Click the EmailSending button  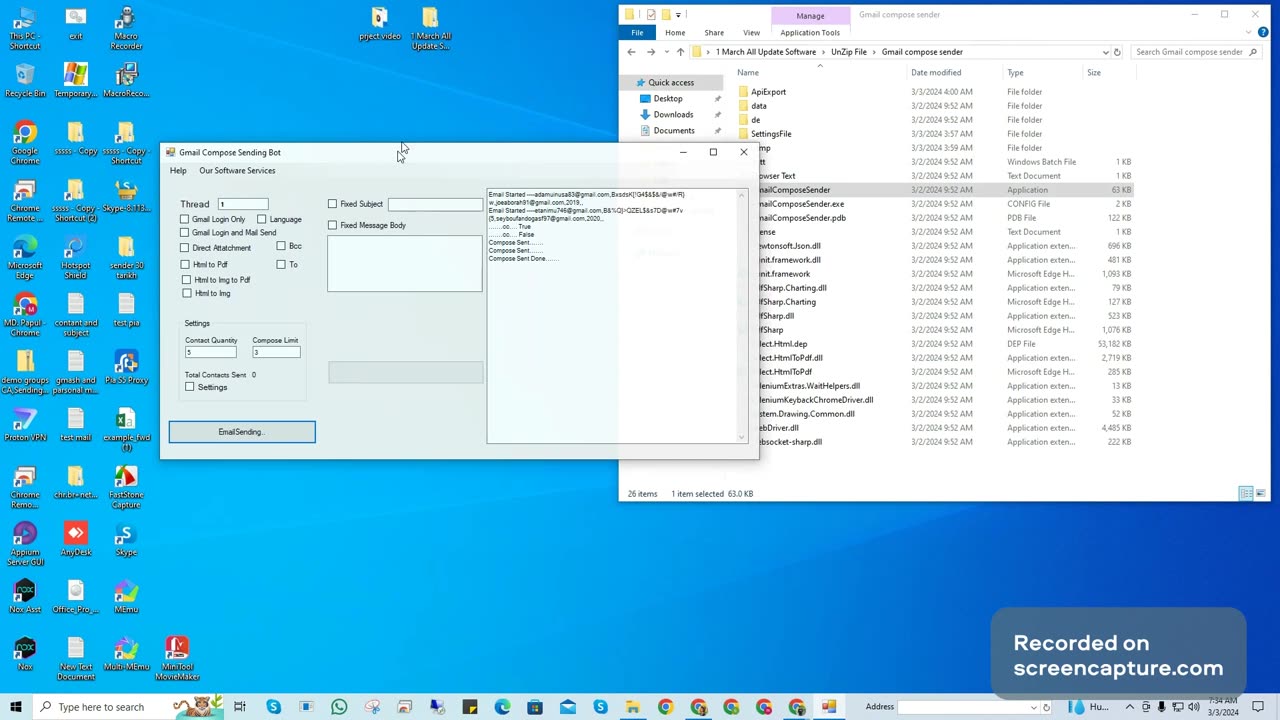pos(242,432)
